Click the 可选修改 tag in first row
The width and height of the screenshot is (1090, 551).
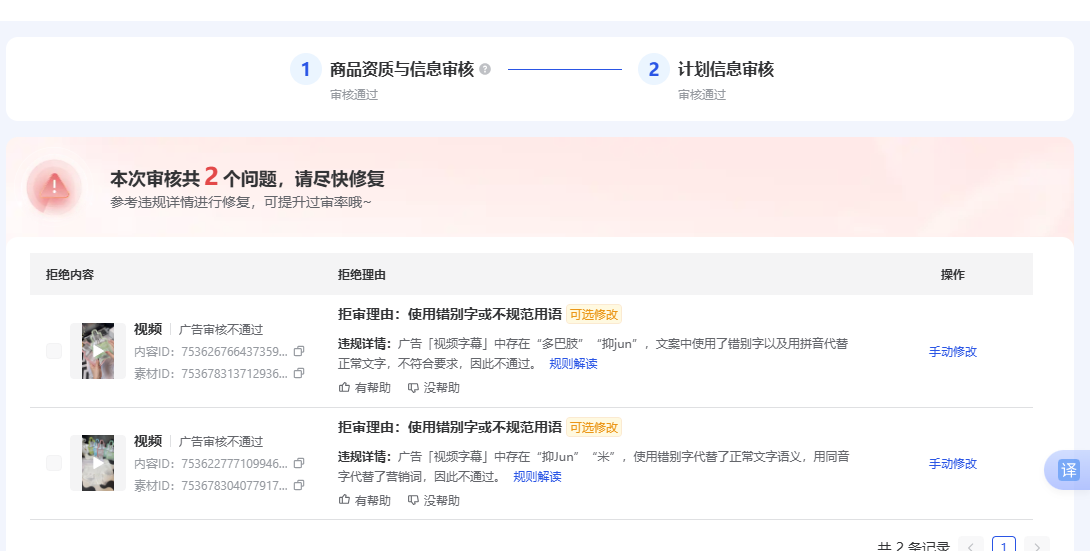point(594,315)
